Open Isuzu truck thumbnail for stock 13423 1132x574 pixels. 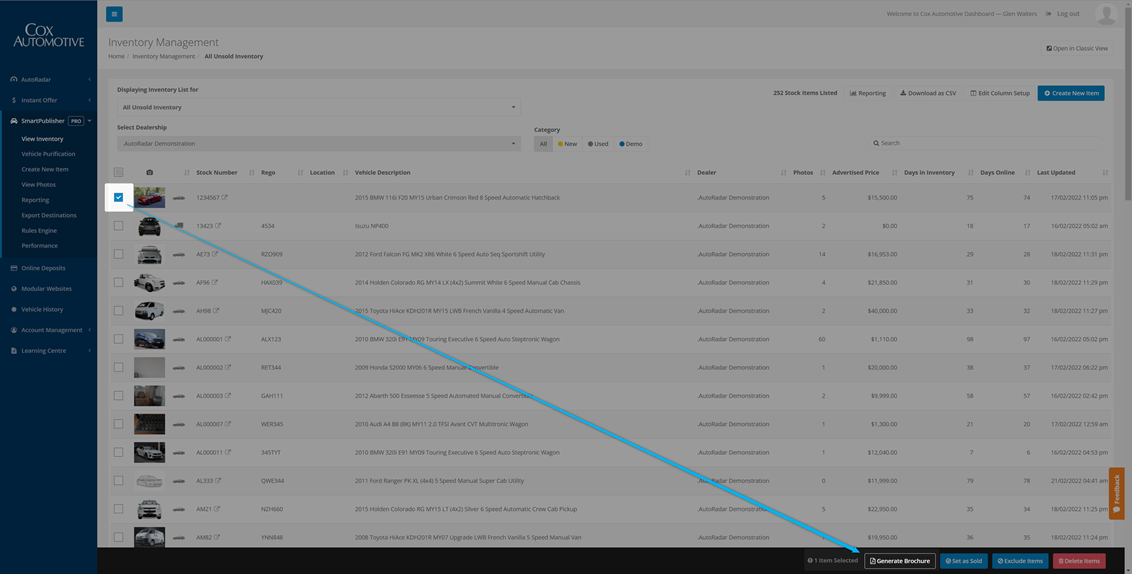[149, 226]
